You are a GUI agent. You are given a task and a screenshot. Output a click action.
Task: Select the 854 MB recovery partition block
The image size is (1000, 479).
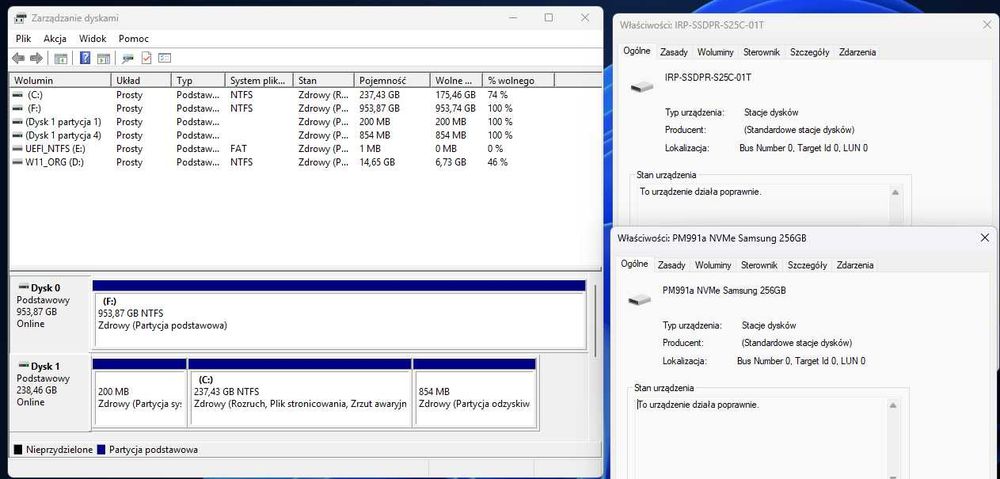coord(474,393)
